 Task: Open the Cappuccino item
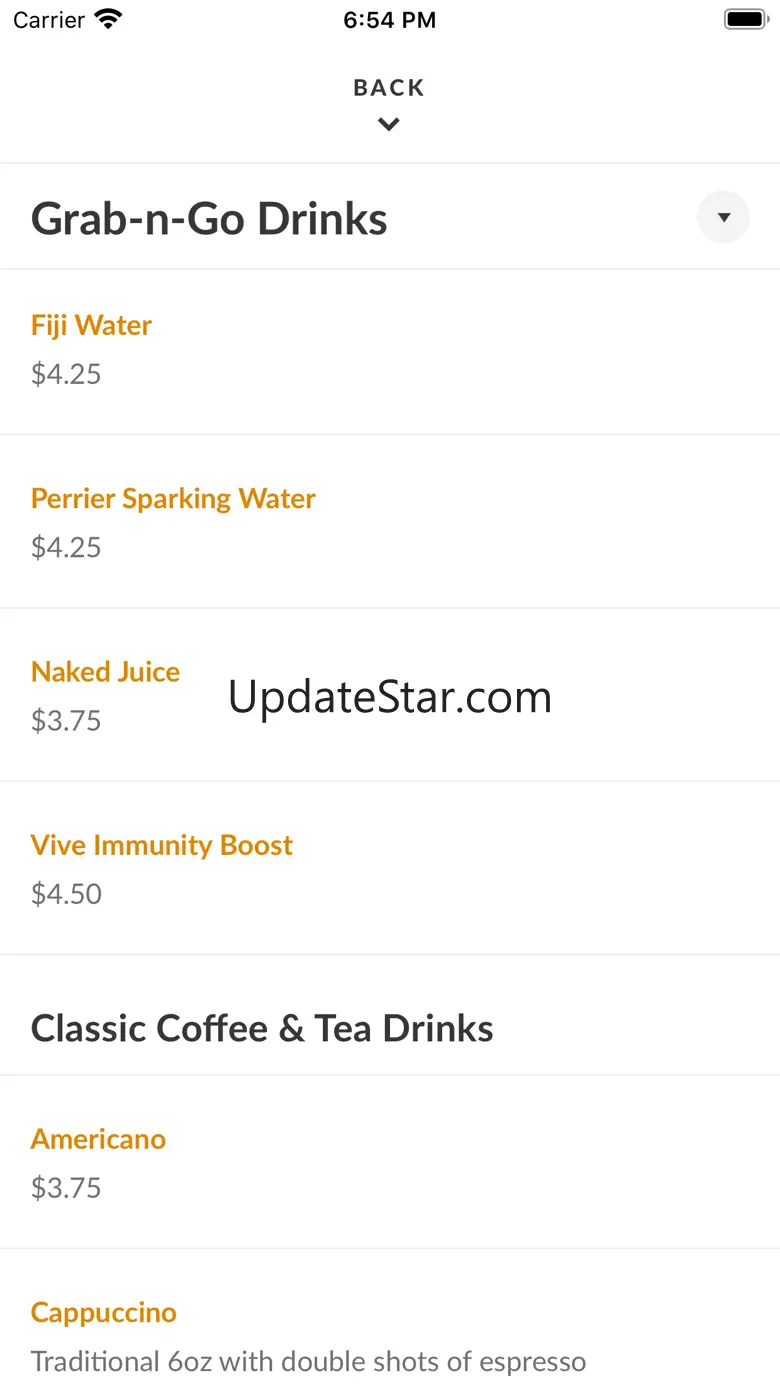pyautogui.click(x=103, y=1312)
